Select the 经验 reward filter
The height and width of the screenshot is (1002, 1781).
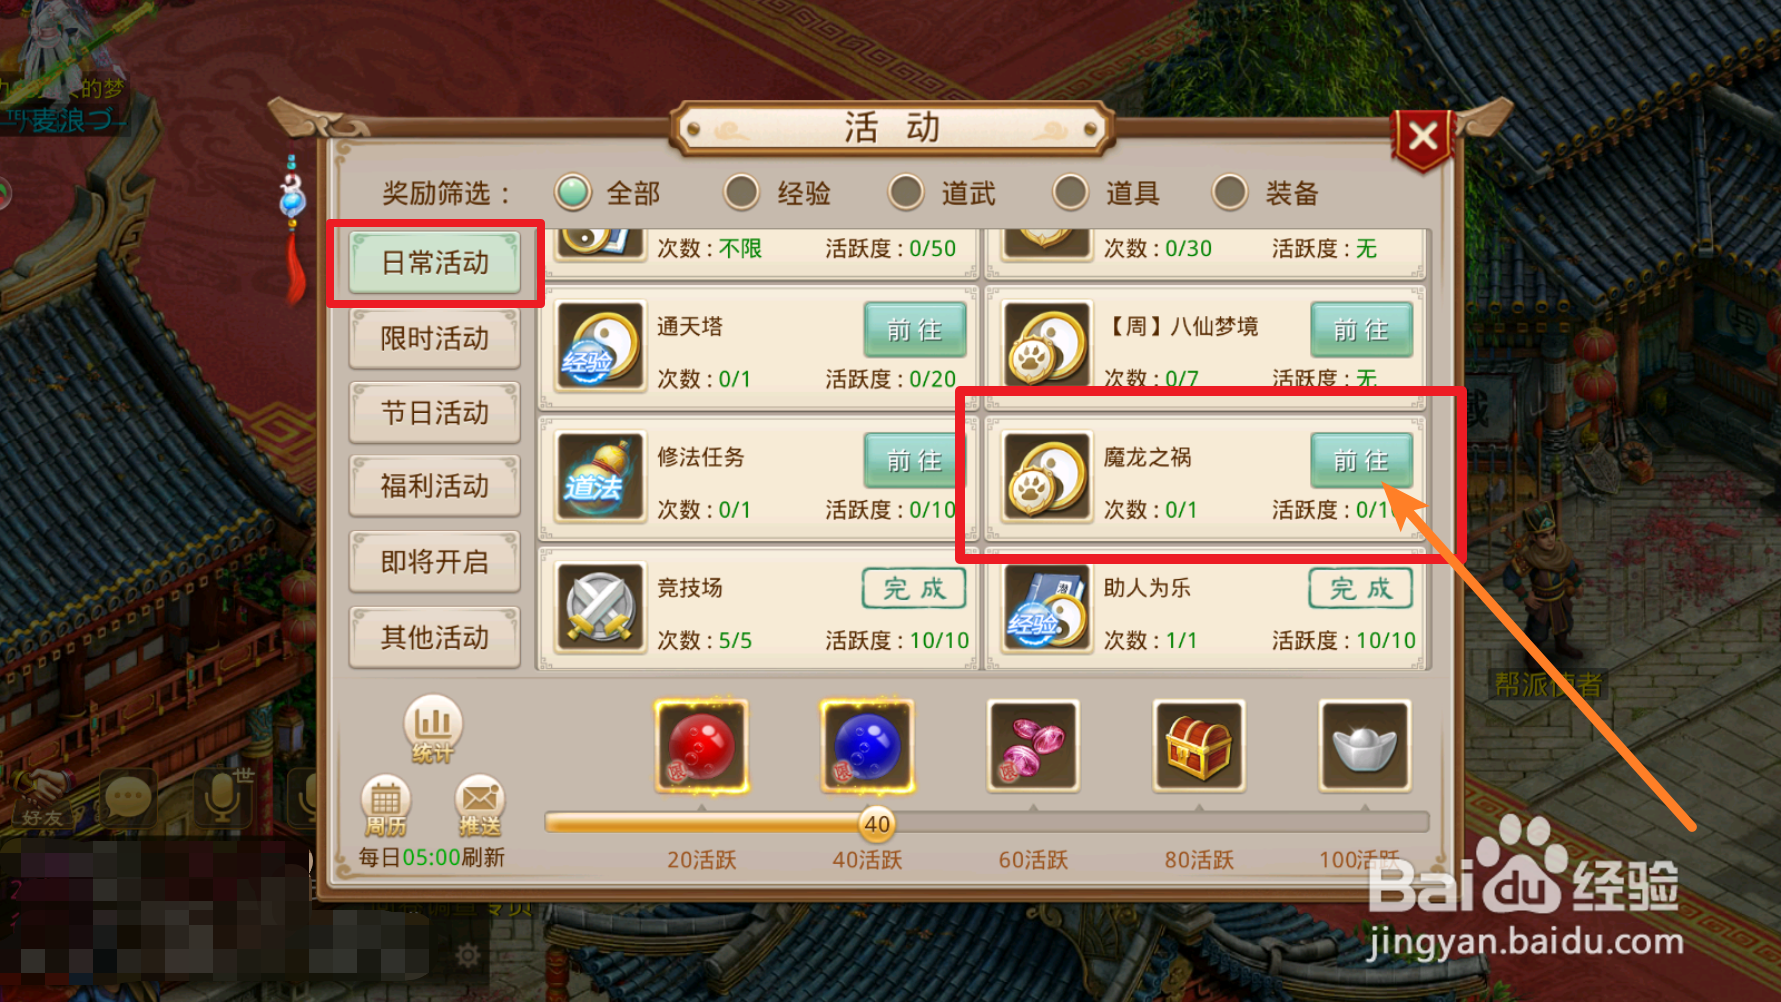777,192
